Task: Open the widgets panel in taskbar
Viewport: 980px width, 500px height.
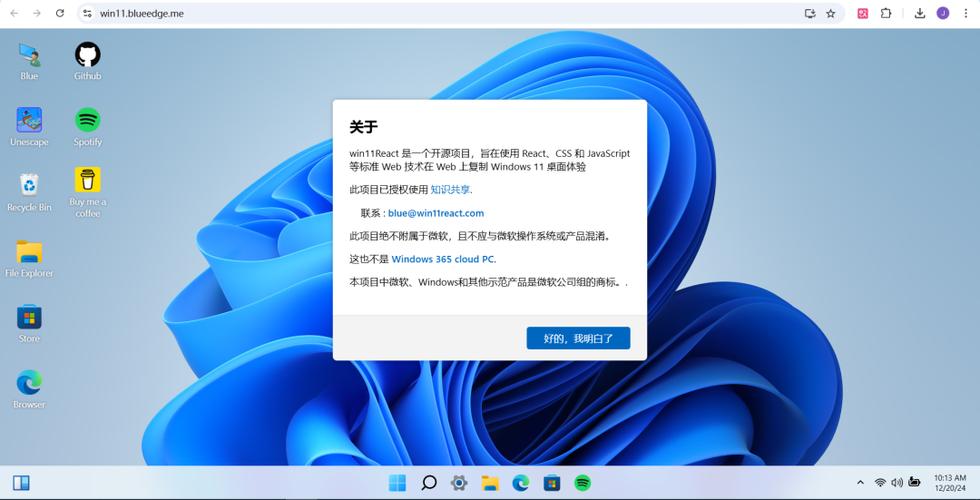Action: (x=21, y=482)
